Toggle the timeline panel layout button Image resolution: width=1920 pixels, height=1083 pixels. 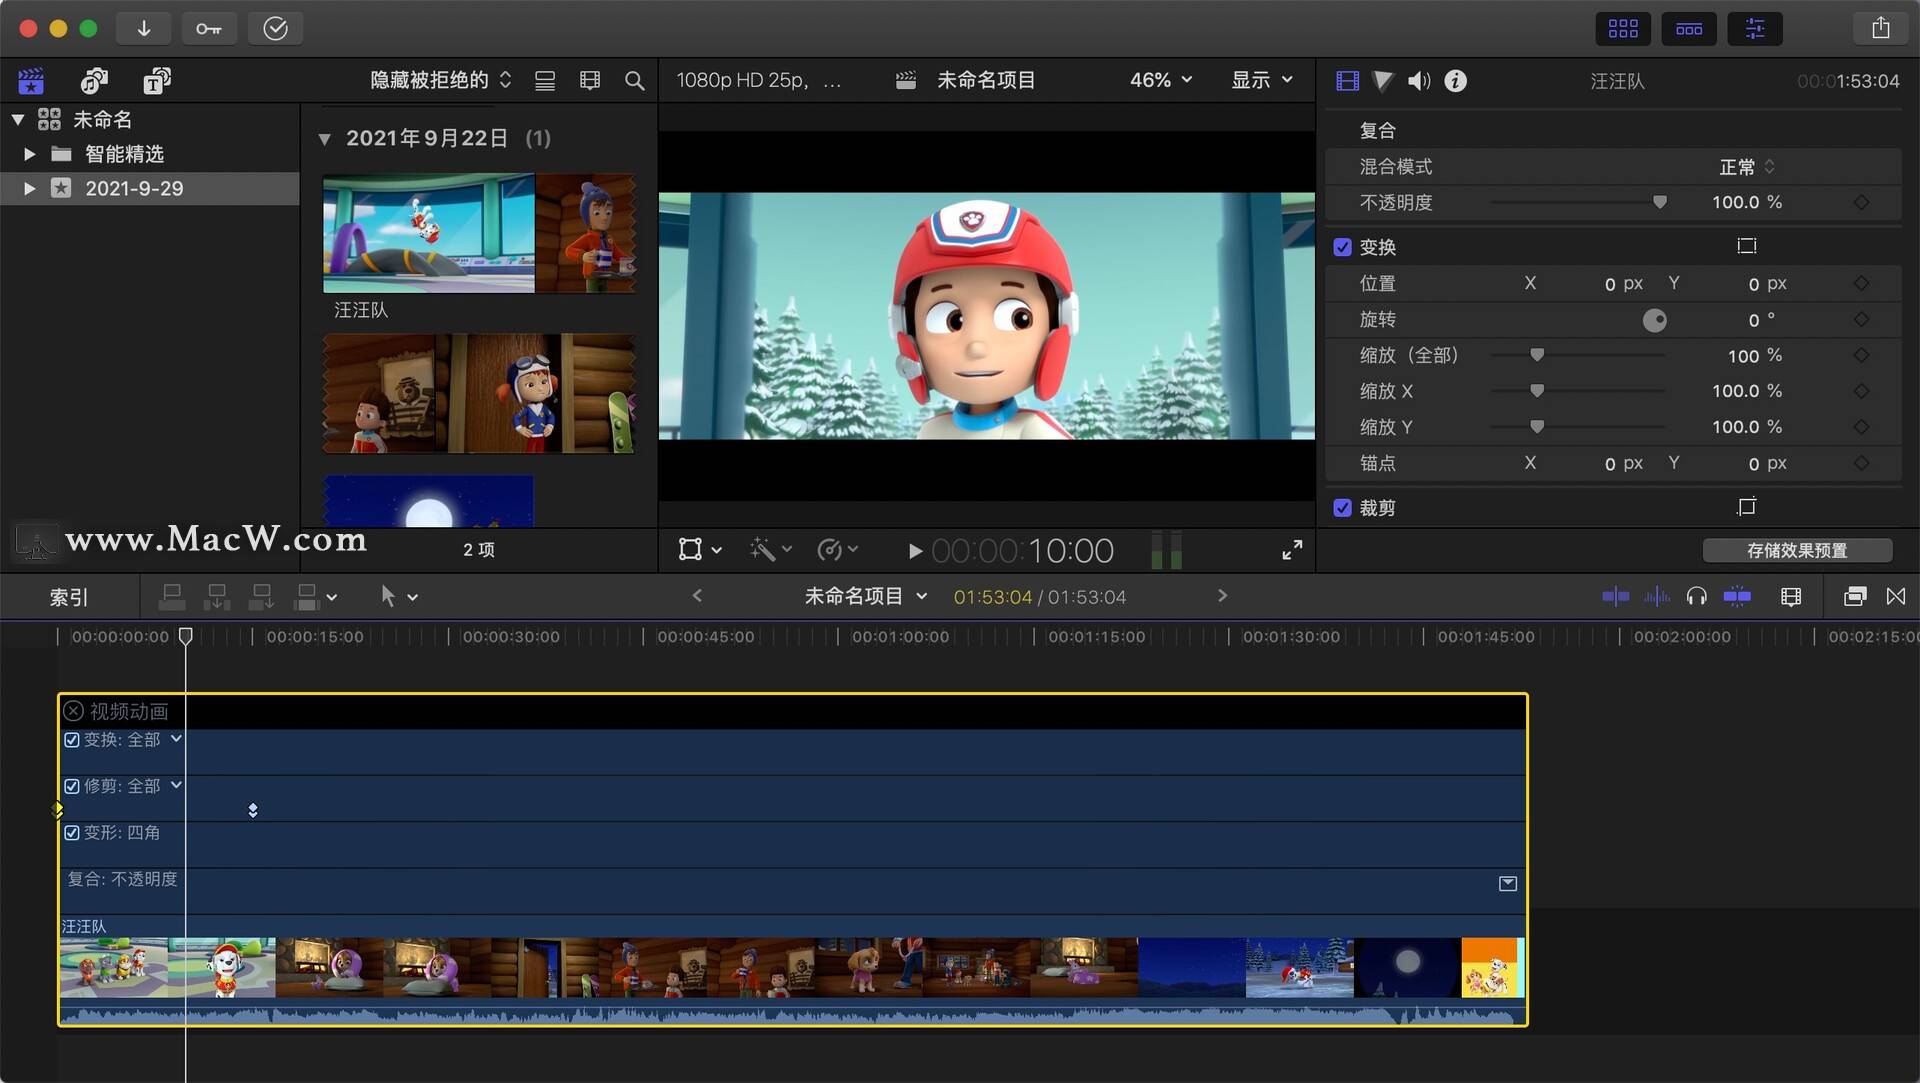pos(1689,28)
